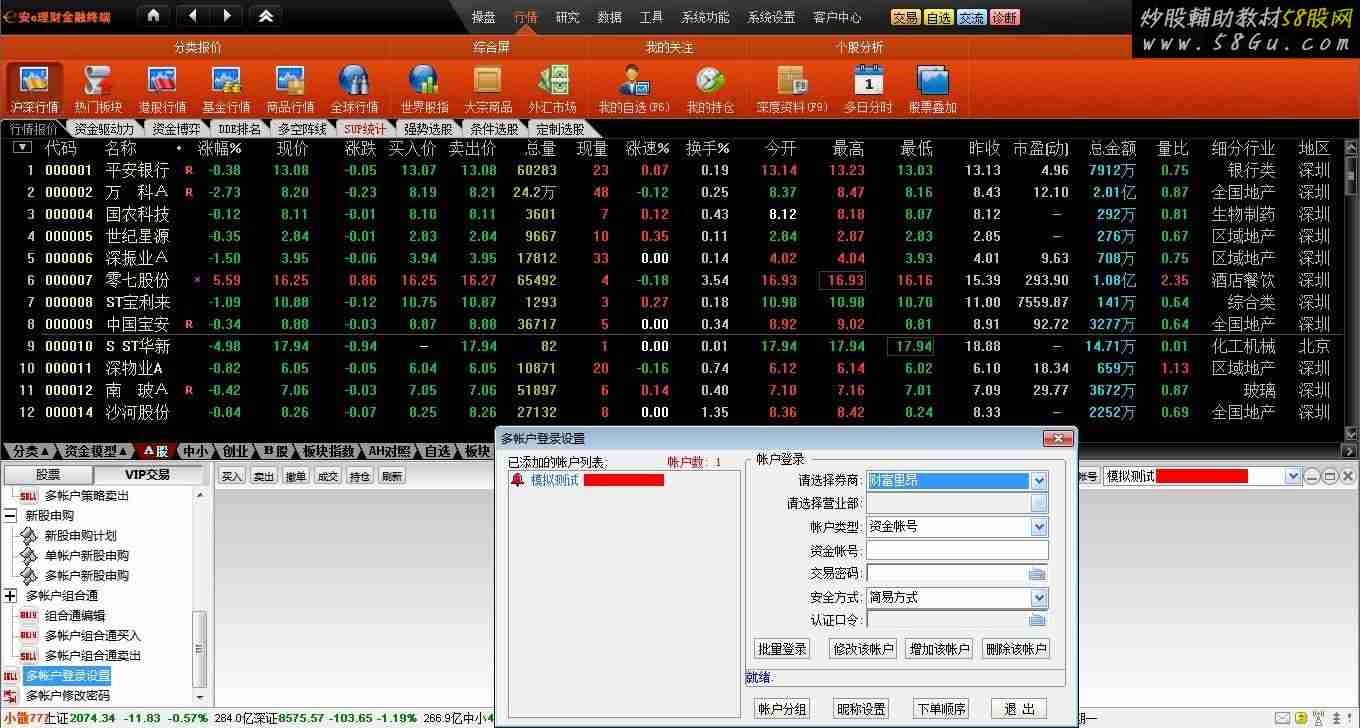Select stock row 000007 零七股份
Viewport: 1360px width, 728px height.
[671, 280]
